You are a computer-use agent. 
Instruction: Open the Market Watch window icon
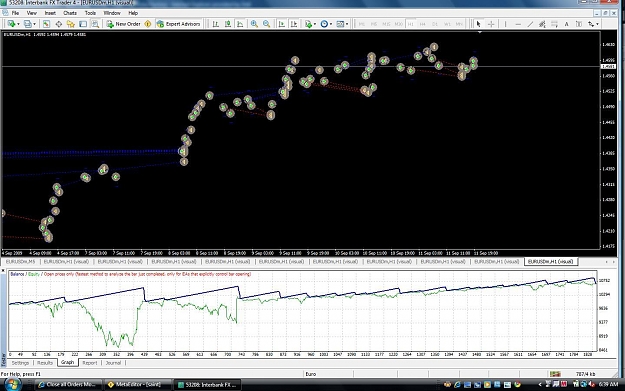(x=46, y=24)
